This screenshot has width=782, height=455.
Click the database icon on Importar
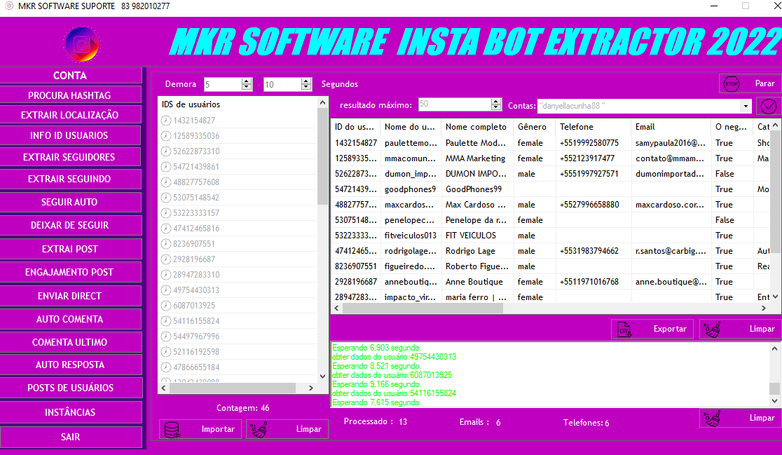pos(172,430)
